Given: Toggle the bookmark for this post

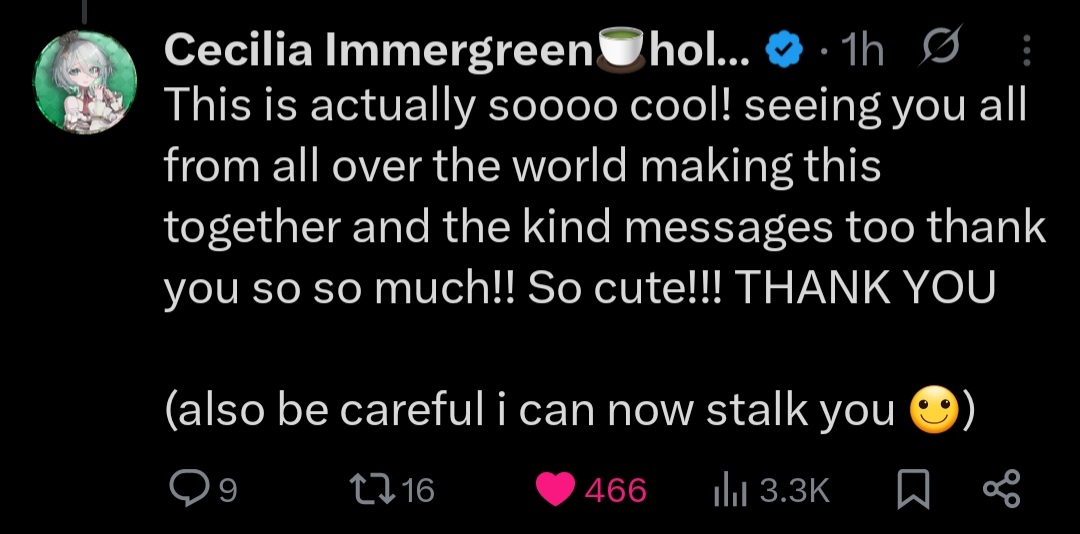Looking at the screenshot, I should point(915,491).
